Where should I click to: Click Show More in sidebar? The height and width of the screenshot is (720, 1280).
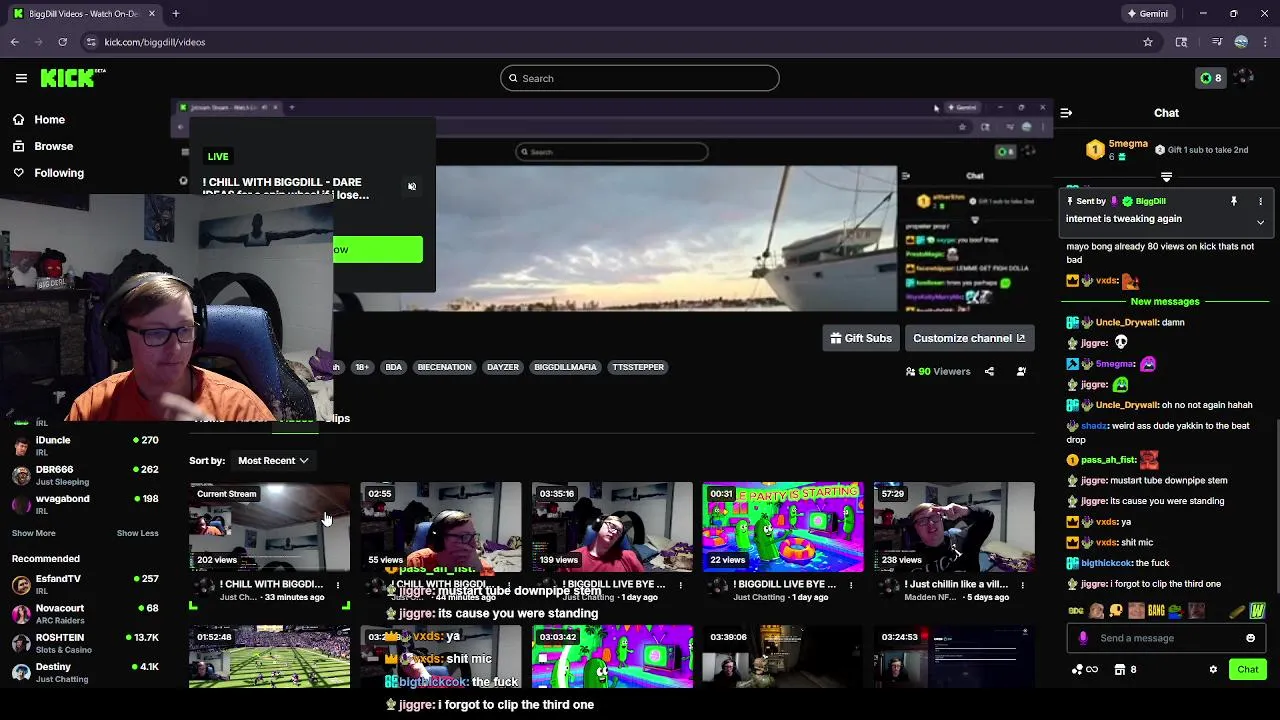pyautogui.click(x=33, y=533)
